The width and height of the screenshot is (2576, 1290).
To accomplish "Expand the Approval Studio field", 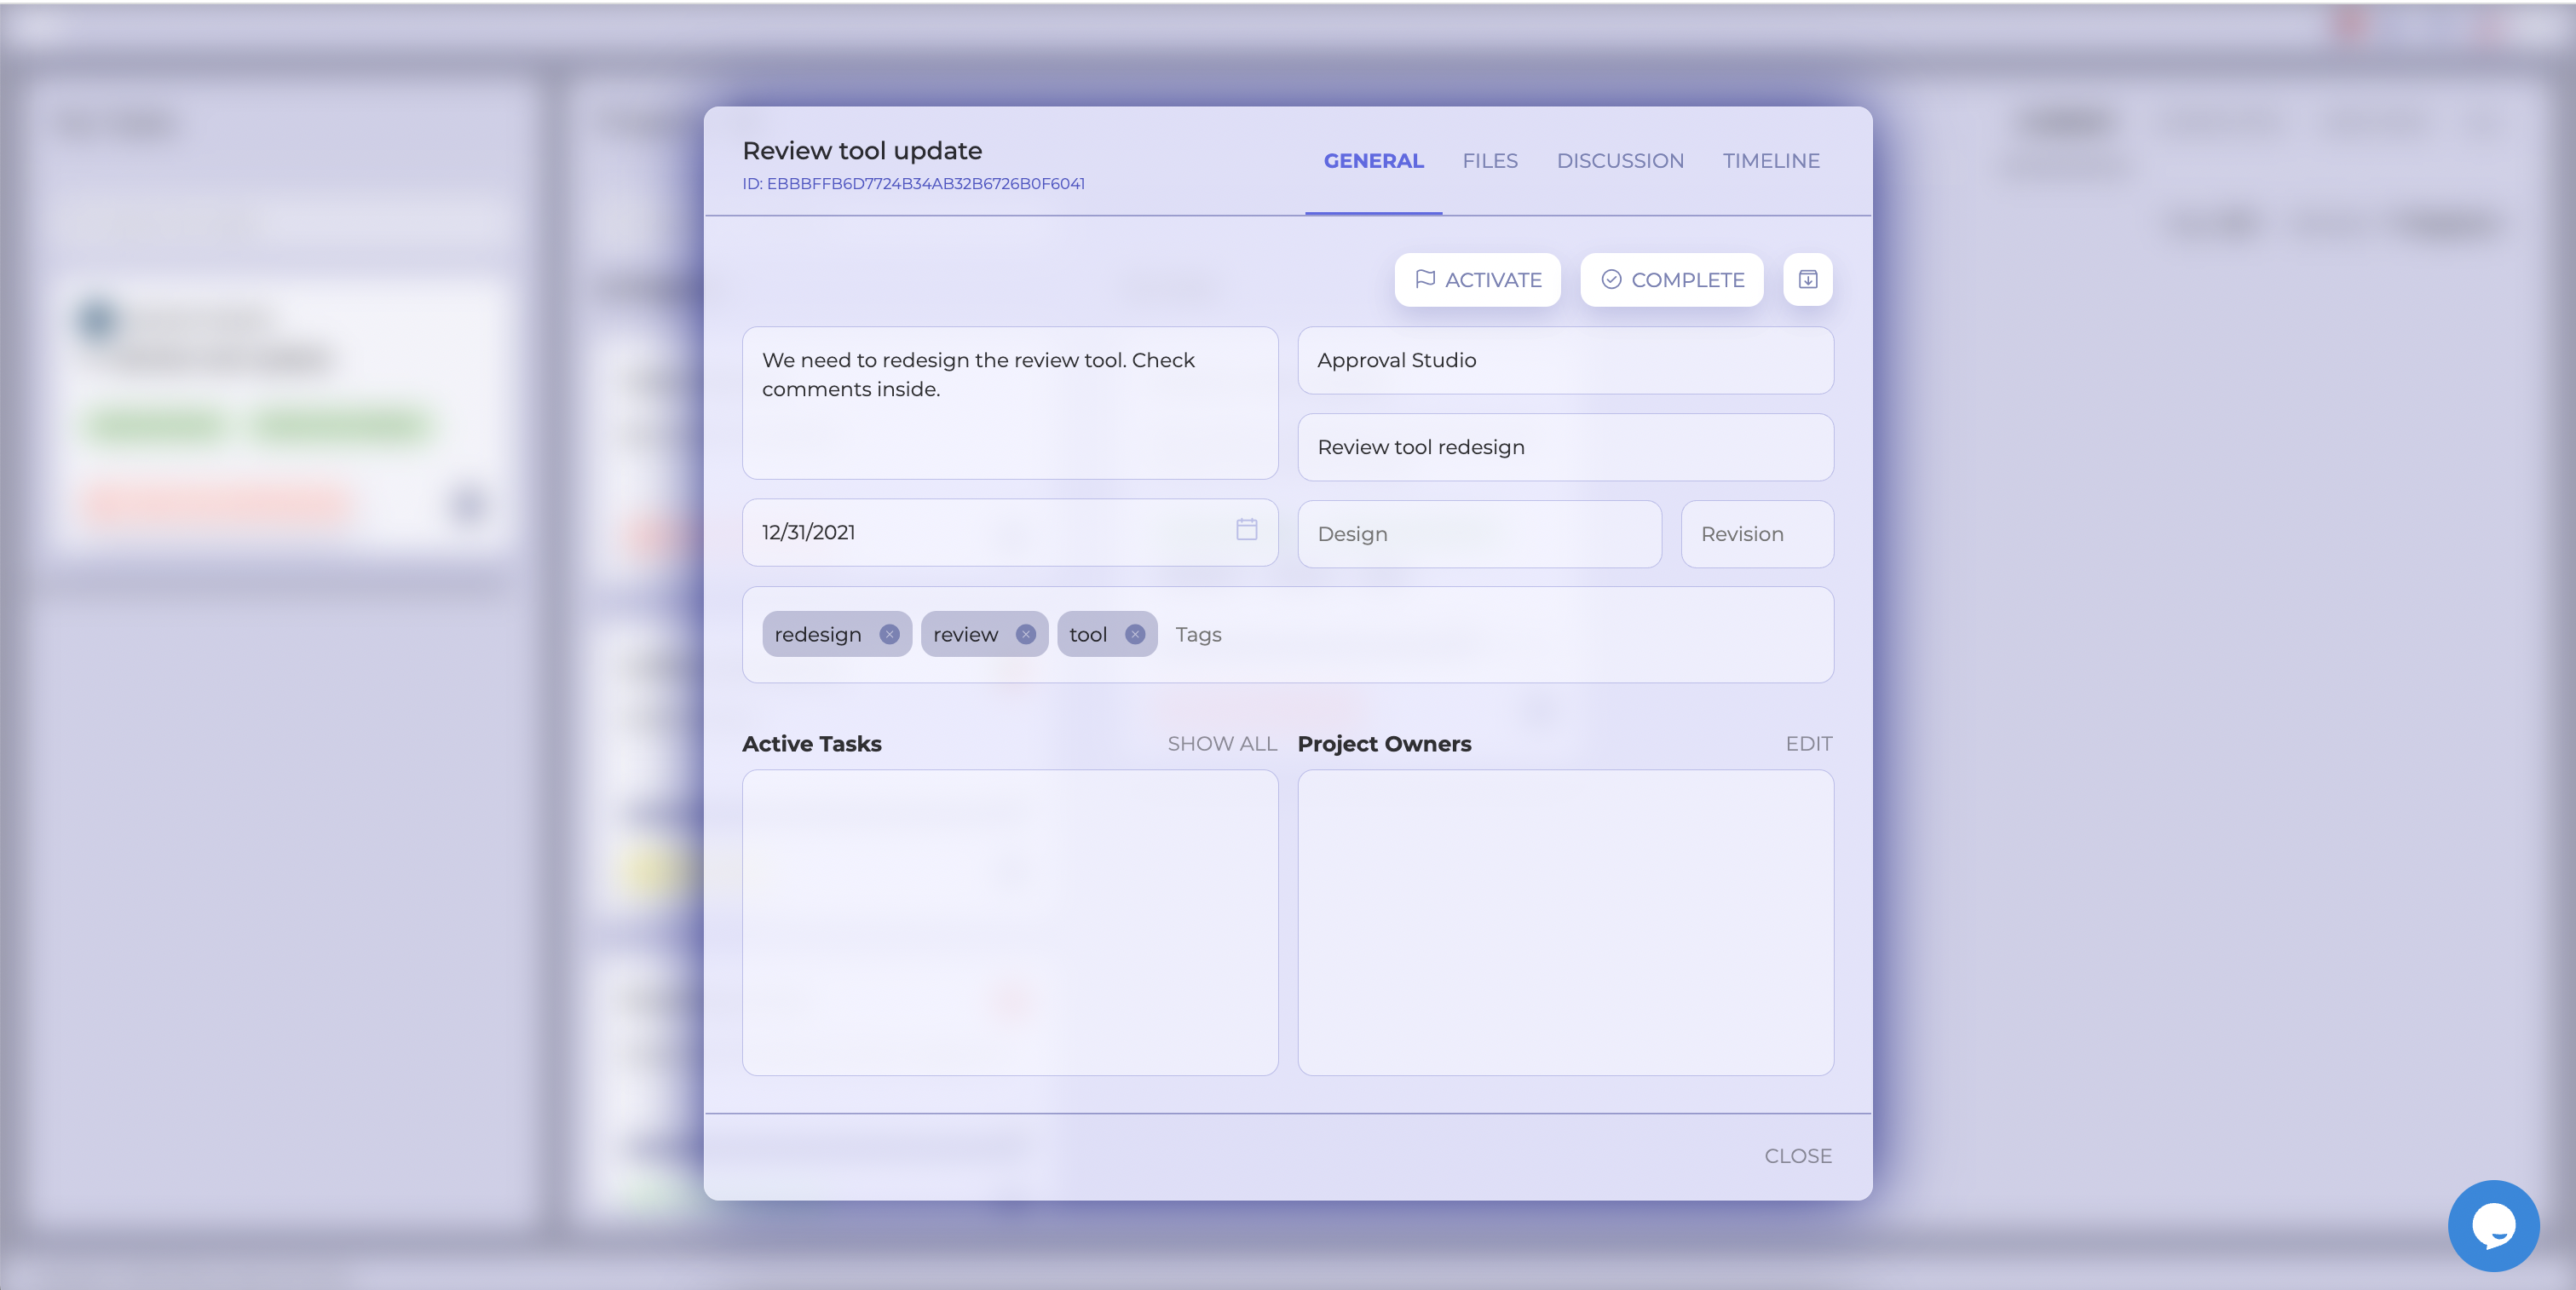I will coord(1564,360).
